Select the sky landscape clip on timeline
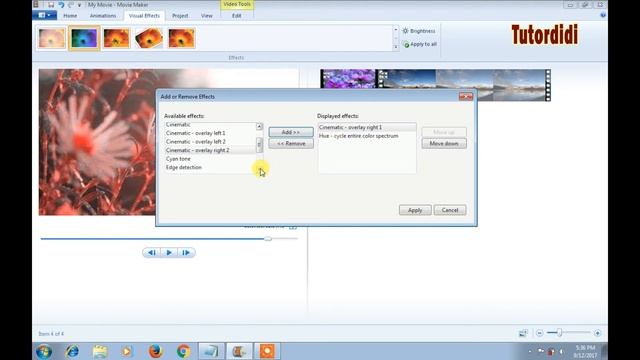The image size is (640, 360). click(464, 80)
